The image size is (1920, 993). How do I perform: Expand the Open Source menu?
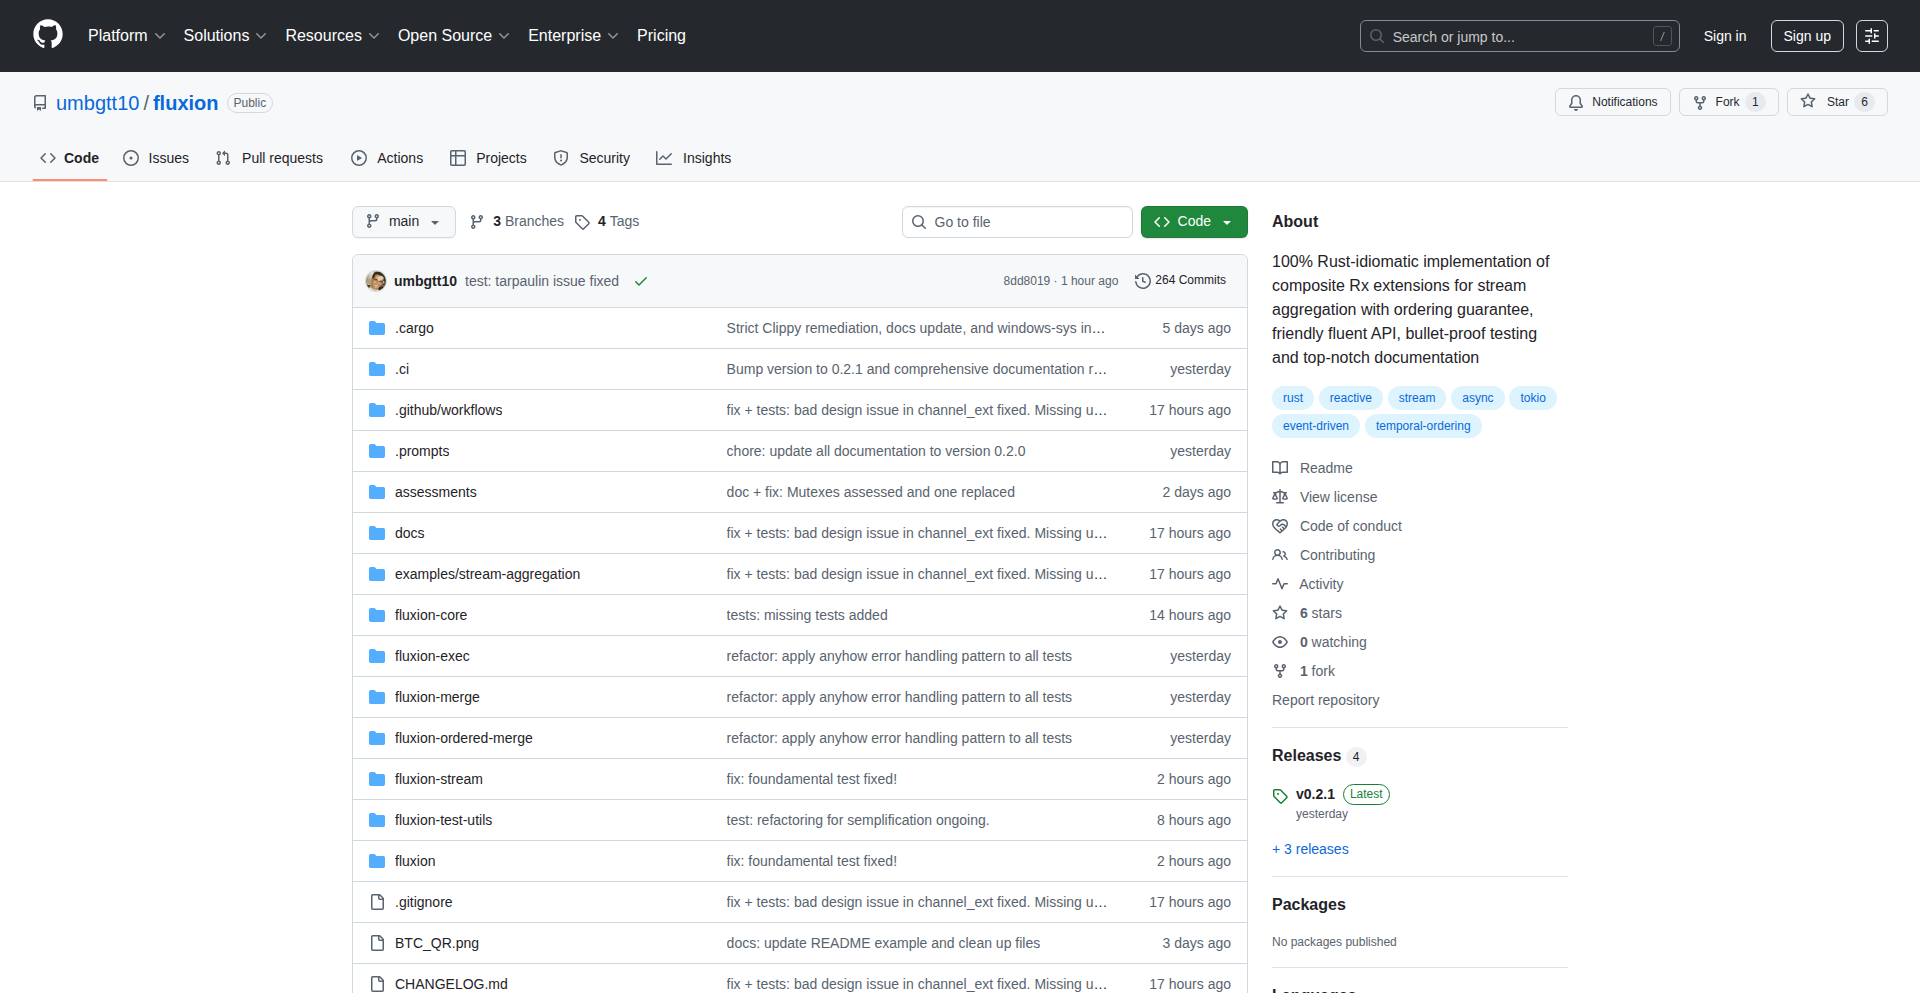point(454,36)
